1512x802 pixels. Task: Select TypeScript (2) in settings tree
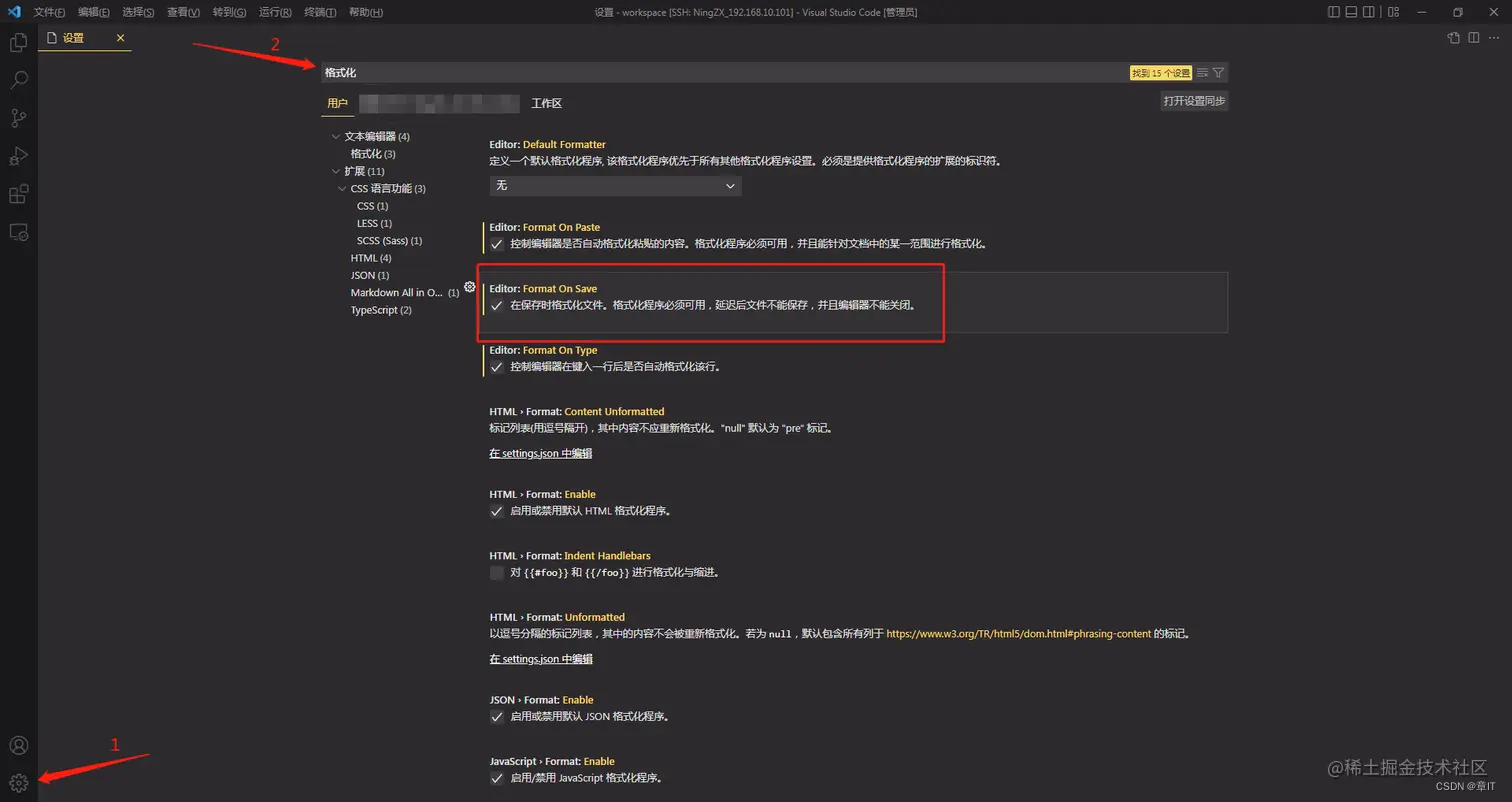click(x=381, y=310)
